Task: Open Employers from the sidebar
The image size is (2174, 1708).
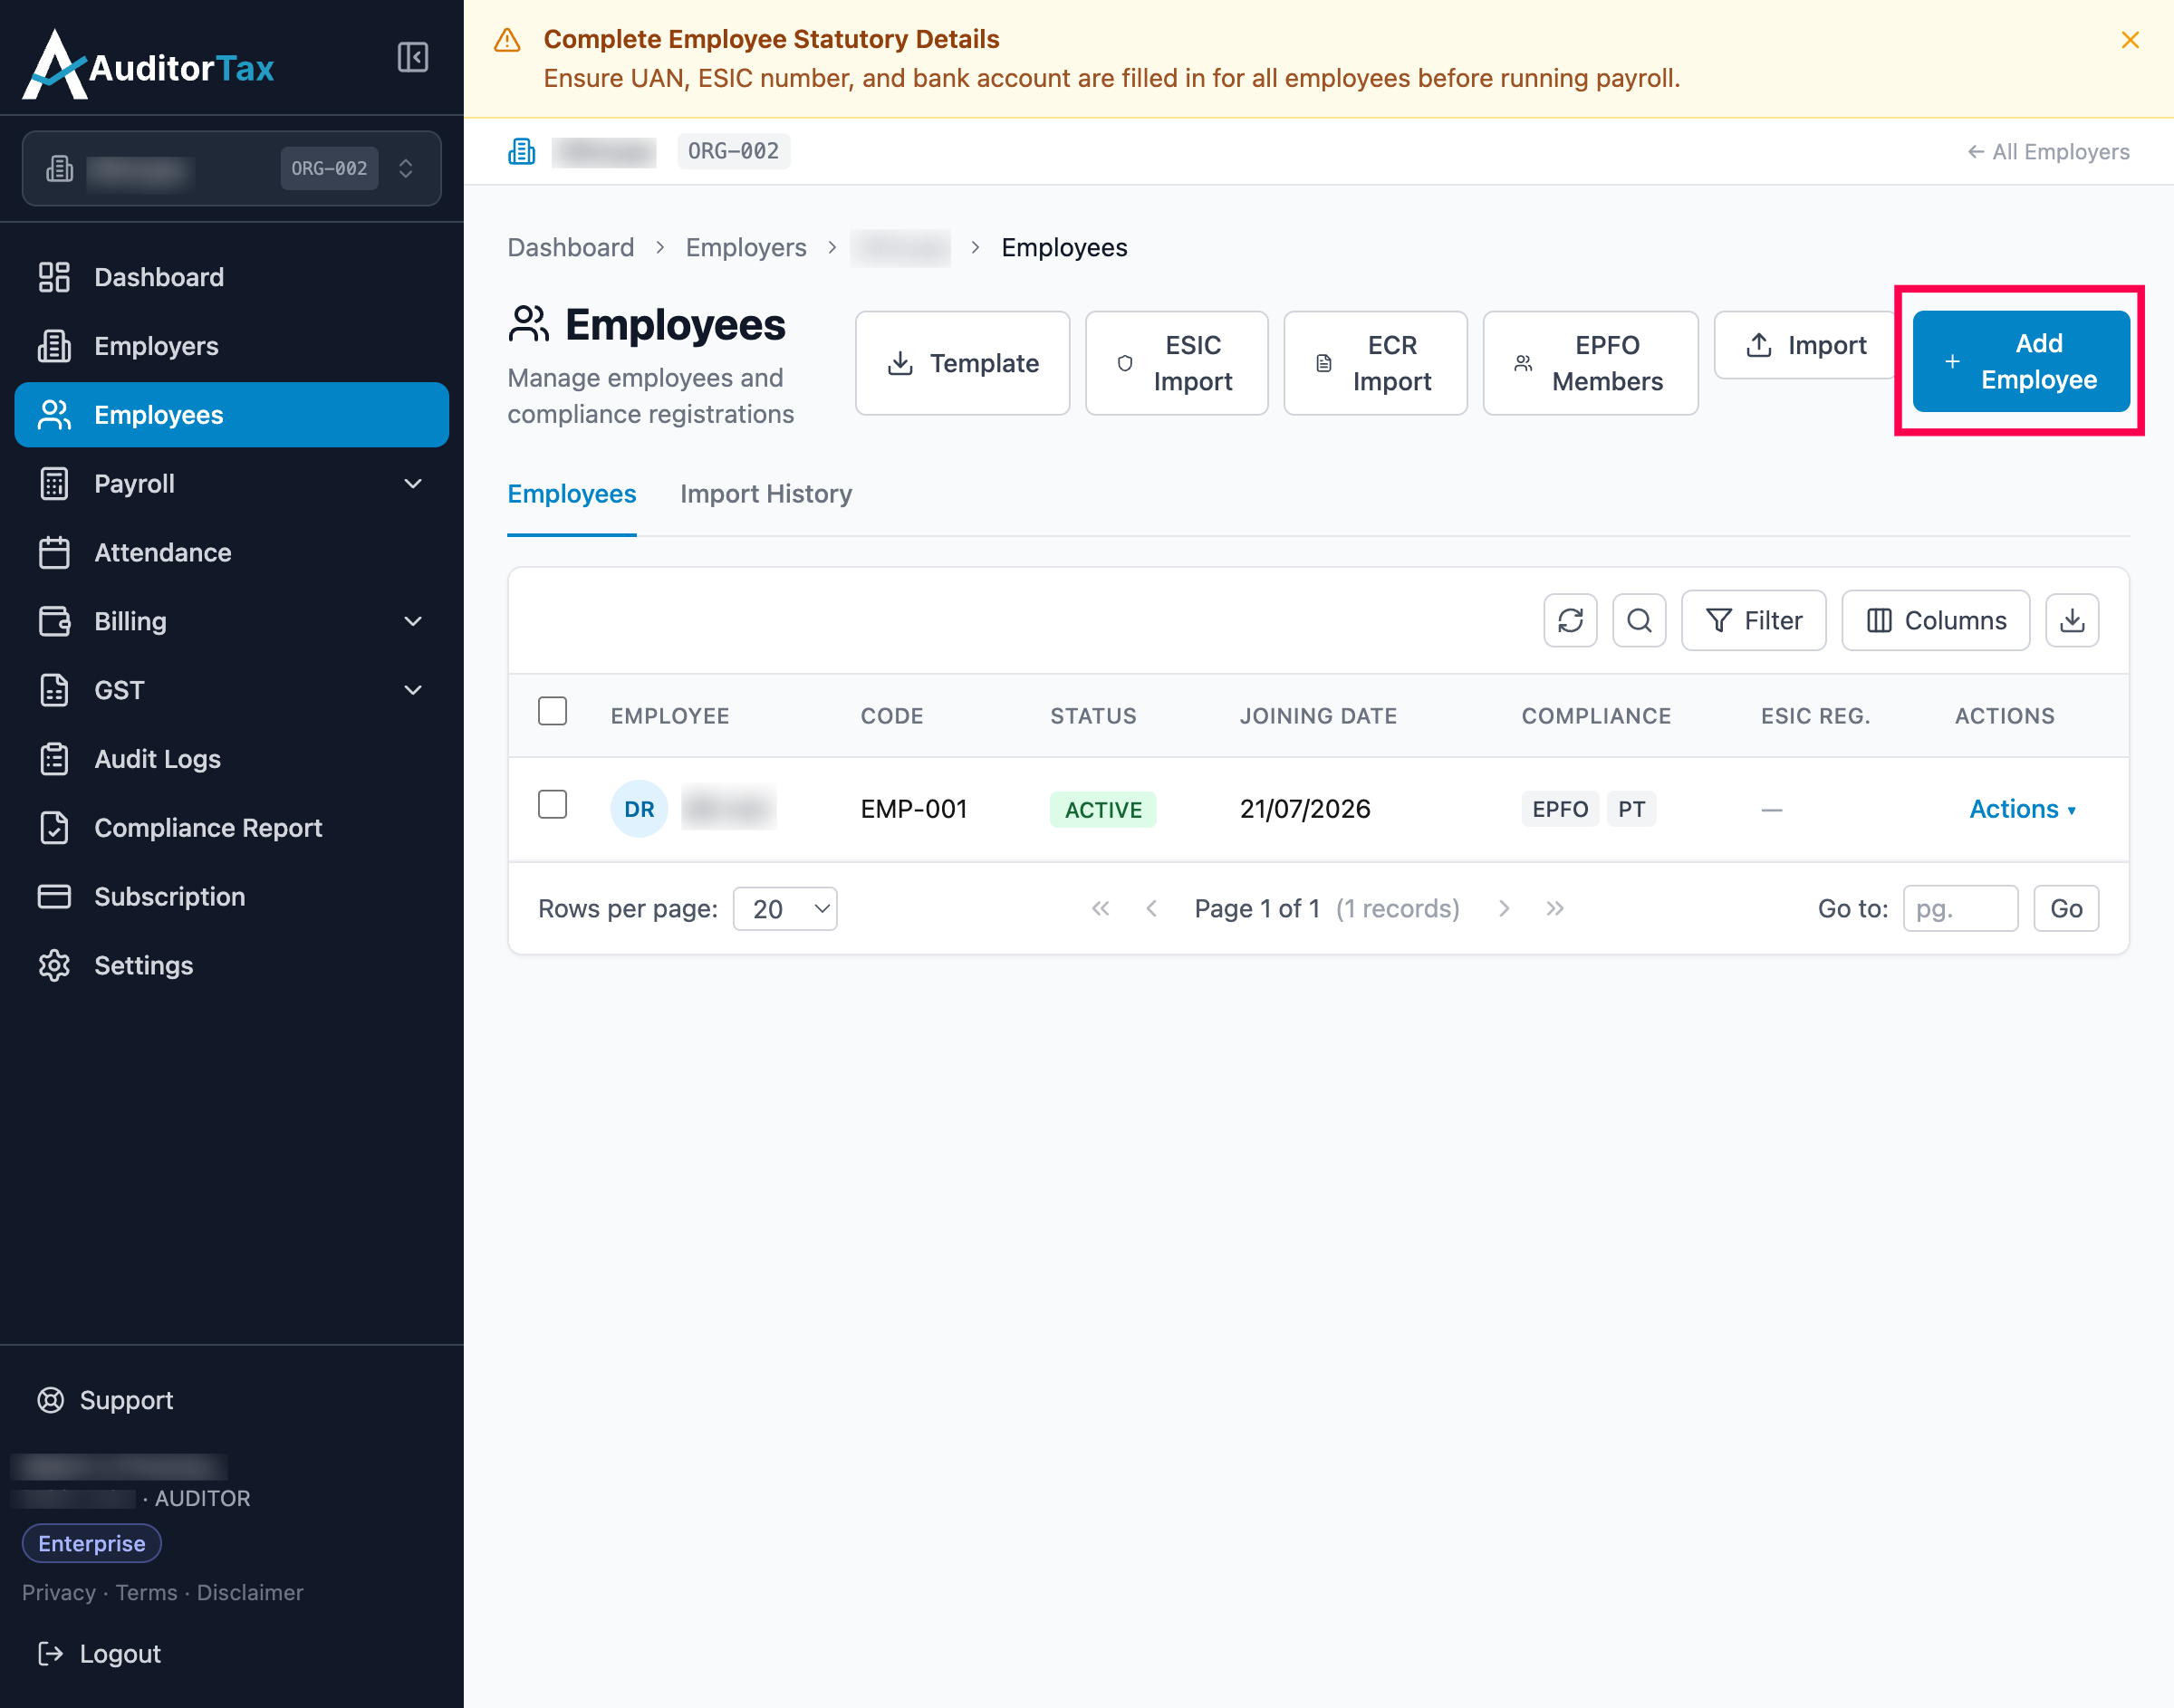Action: point(232,346)
